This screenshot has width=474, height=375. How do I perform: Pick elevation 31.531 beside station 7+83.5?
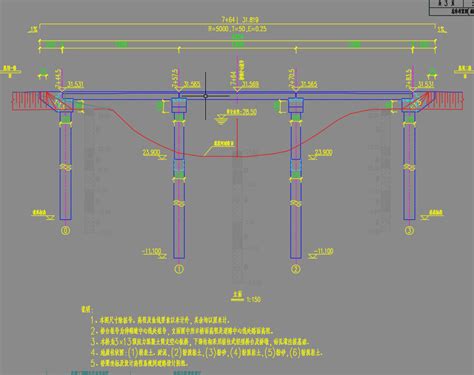(x=426, y=84)
